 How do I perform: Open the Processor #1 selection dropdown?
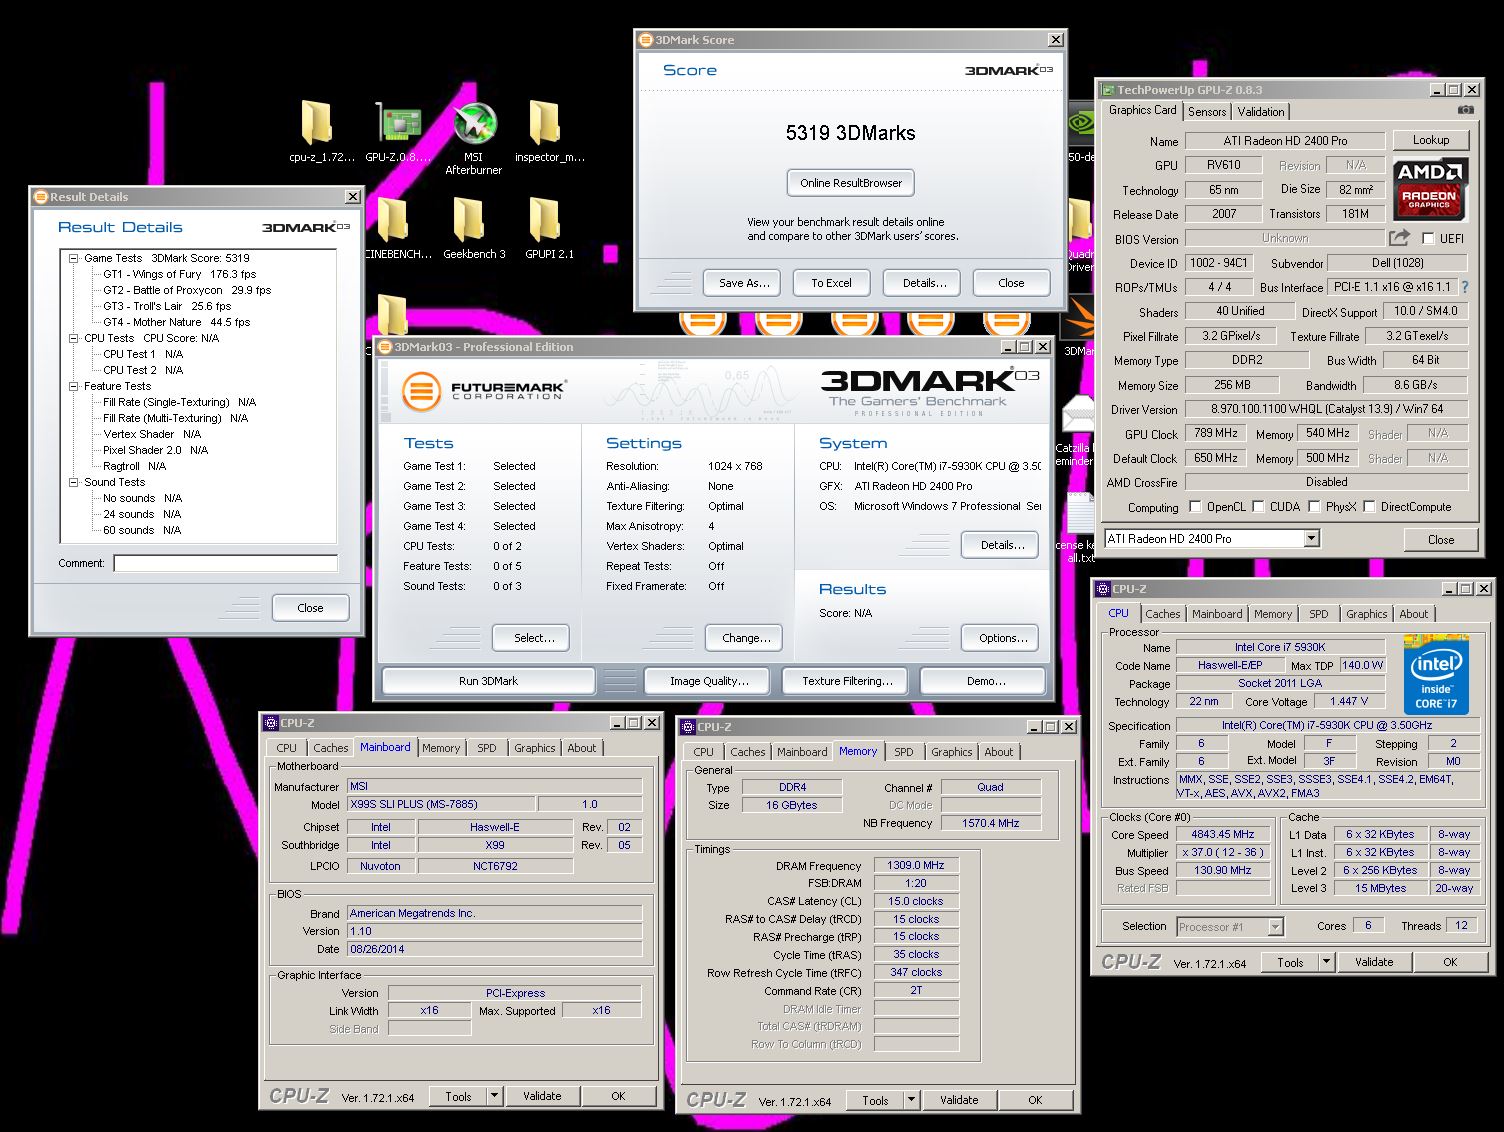pyautogui.click(x=1275, y=927)
